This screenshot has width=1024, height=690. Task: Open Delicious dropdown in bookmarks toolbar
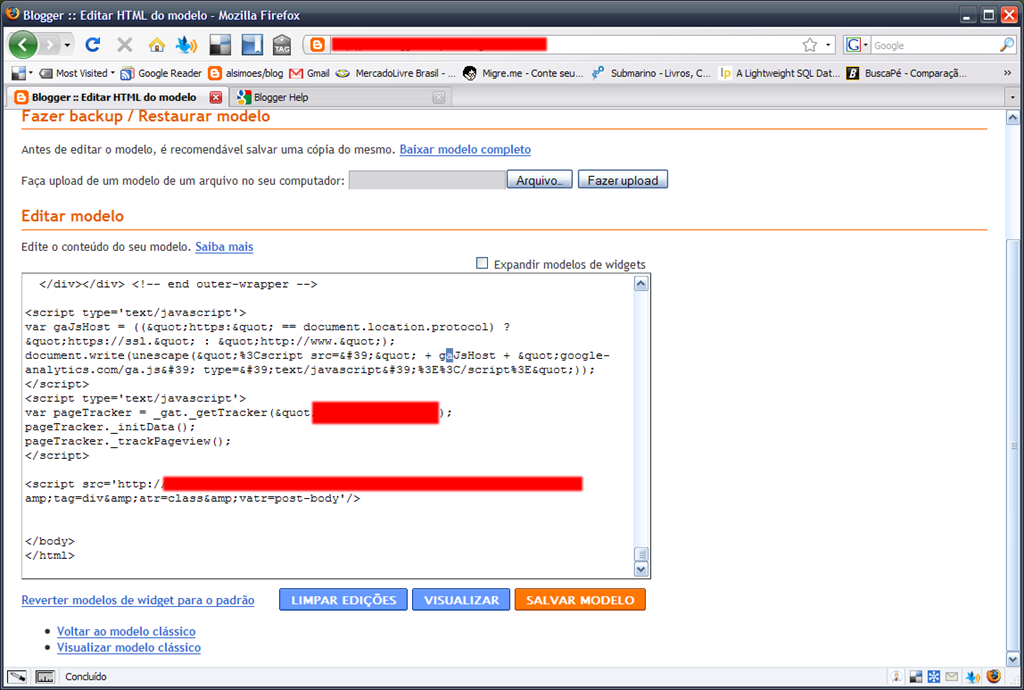[x=23, y=73]
